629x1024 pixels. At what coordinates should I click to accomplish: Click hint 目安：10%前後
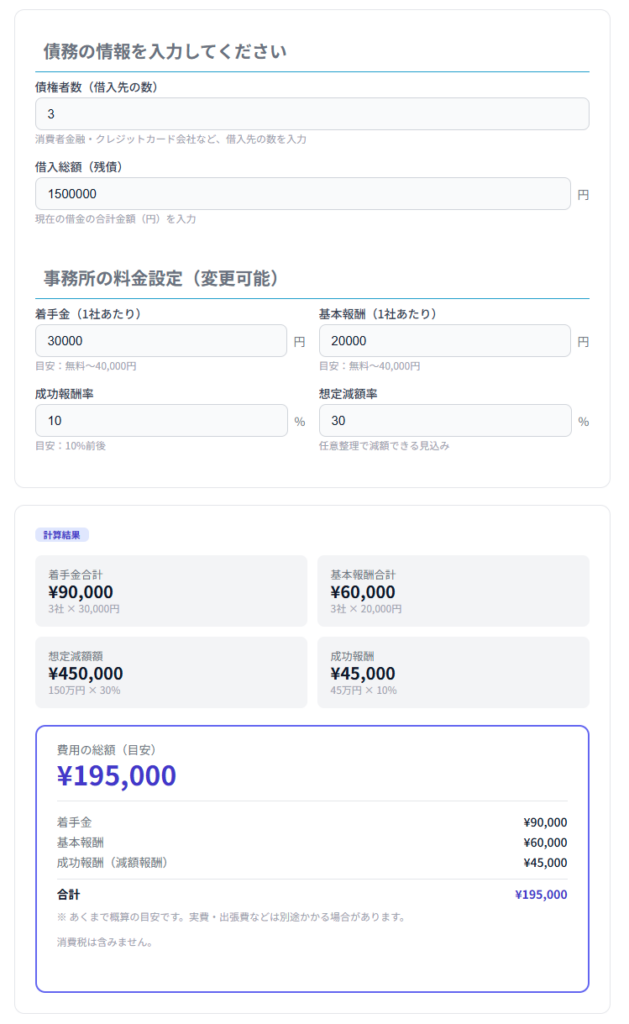click(71, 445)
